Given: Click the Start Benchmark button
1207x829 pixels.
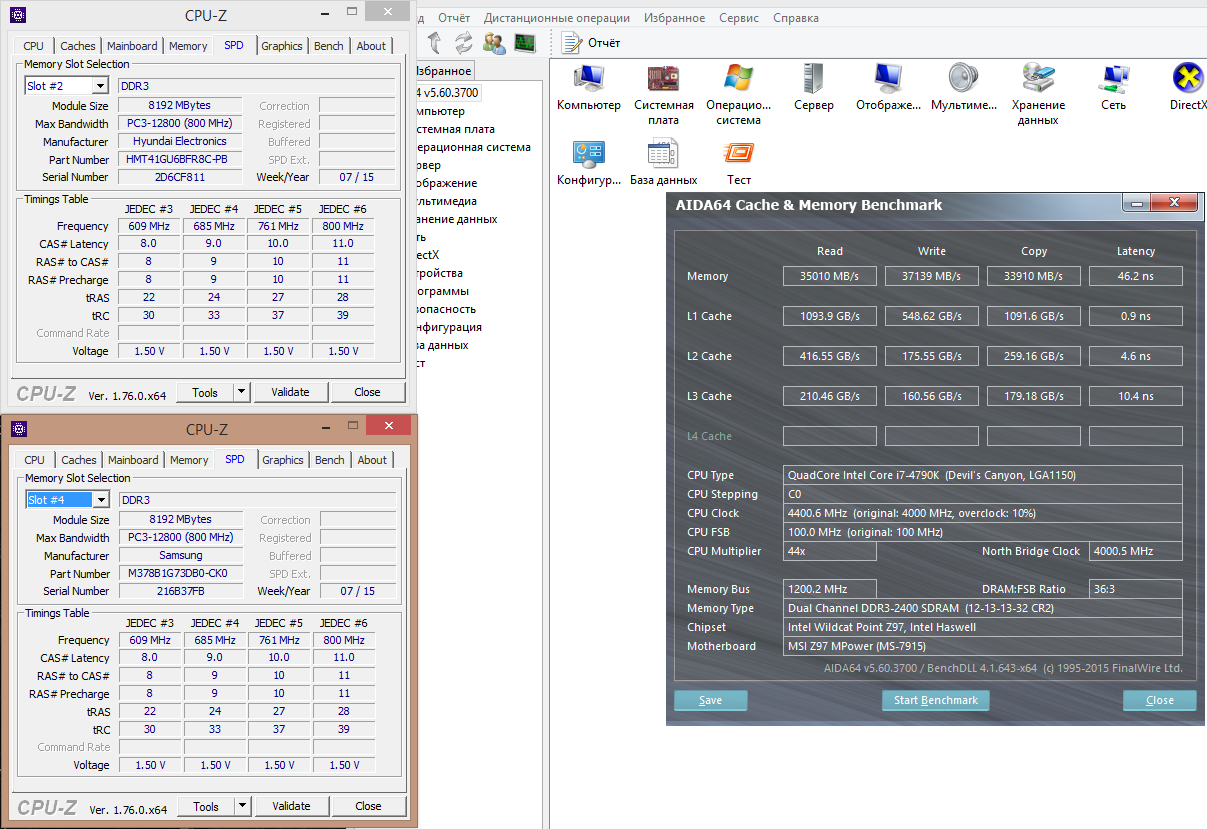Looking at the screenshot, I should (936, 700).
